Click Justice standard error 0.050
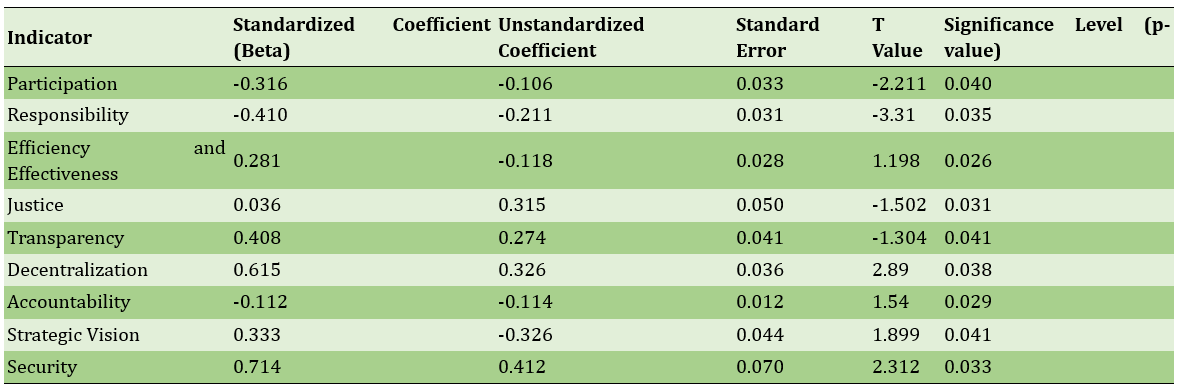1178x387 pixels. coord(760,205)
